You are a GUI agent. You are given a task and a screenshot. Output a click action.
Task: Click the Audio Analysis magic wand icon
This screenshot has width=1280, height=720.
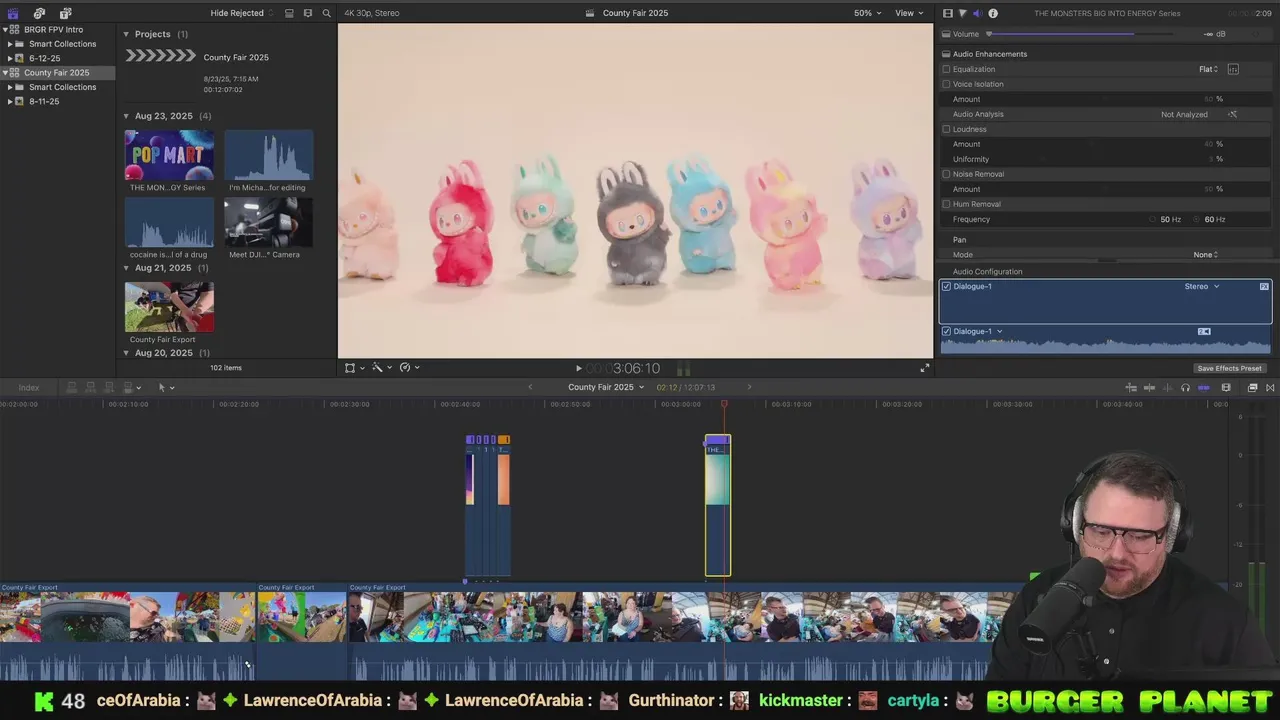point(1232,114)
